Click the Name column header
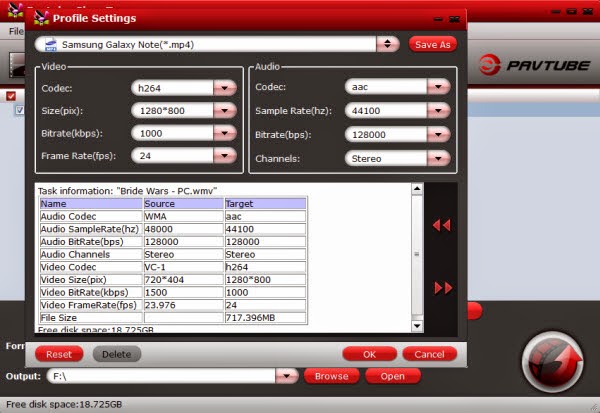Screen dimensions: 600x413 tap(91, 204)
